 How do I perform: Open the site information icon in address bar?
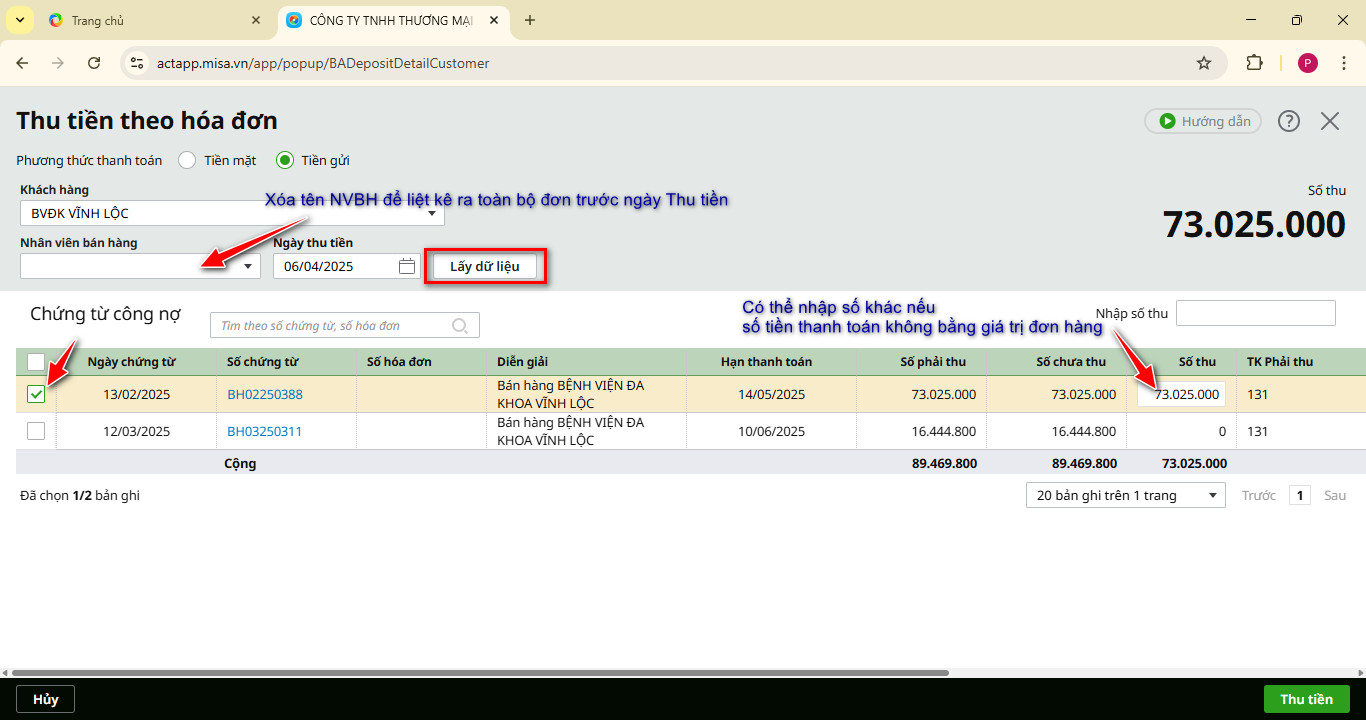(x=138, y=63)
